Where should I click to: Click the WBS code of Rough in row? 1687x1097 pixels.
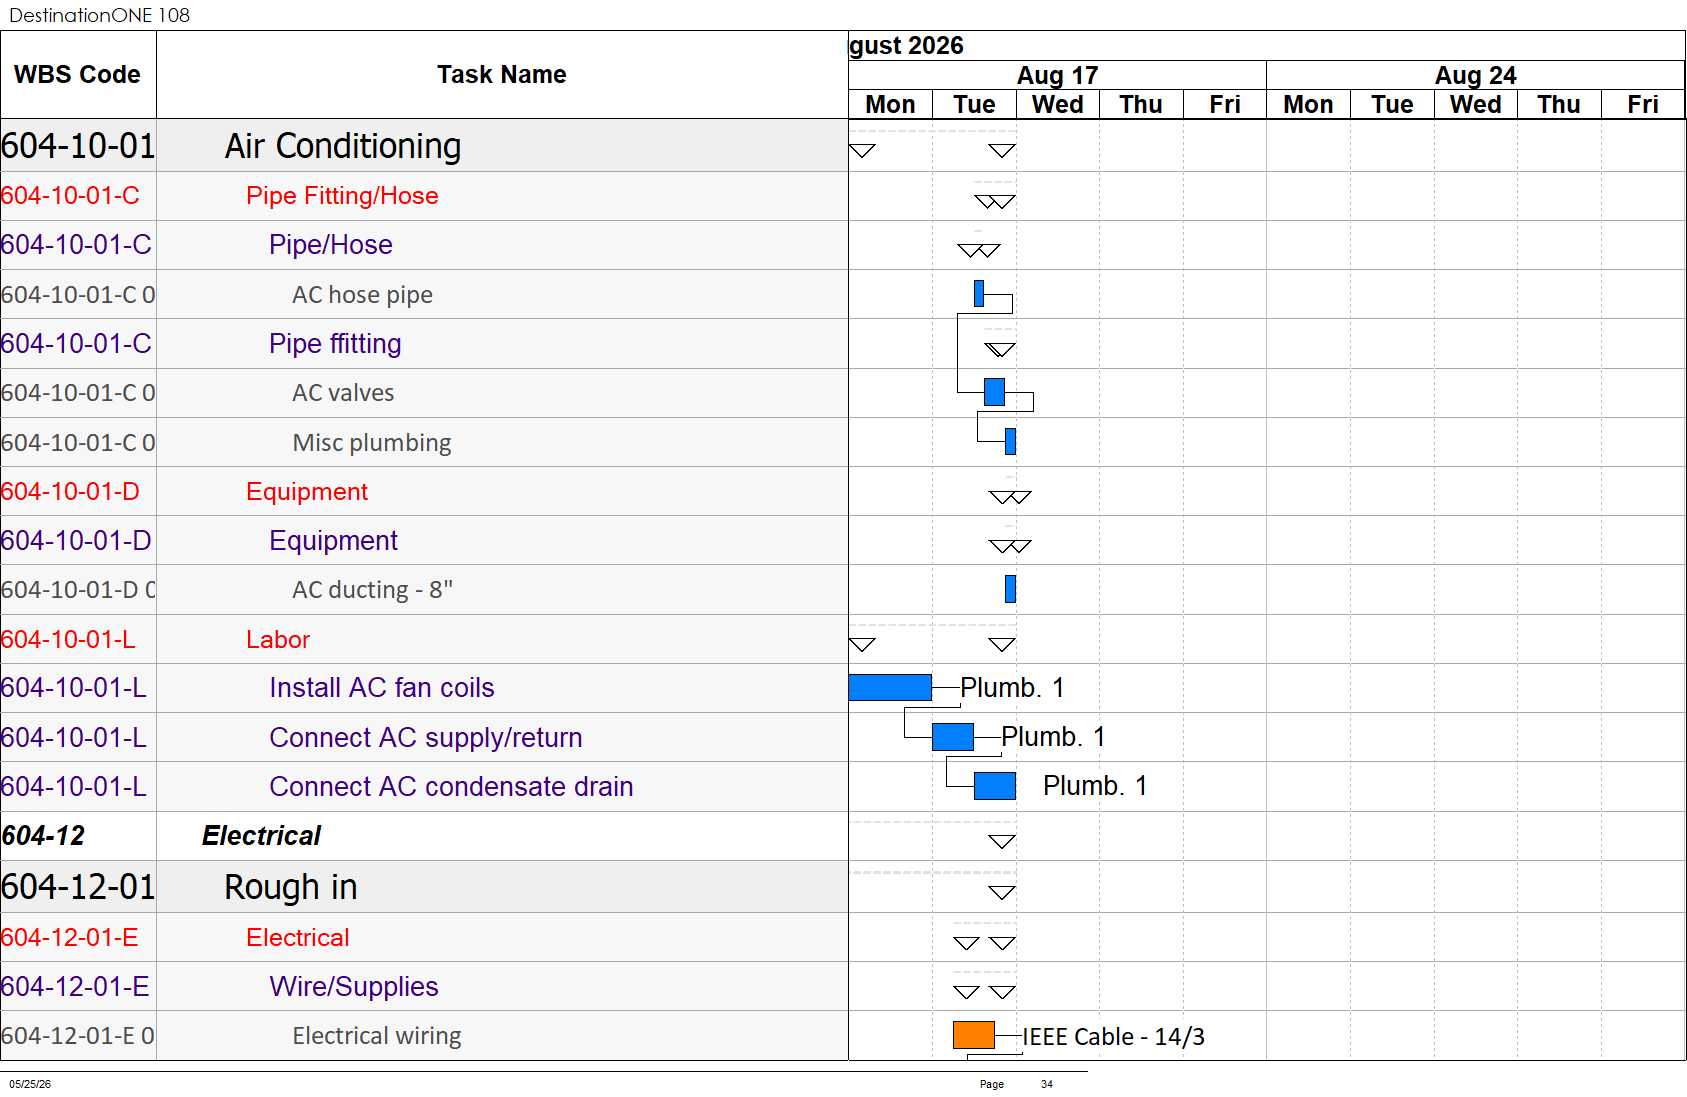coord(78,887)
